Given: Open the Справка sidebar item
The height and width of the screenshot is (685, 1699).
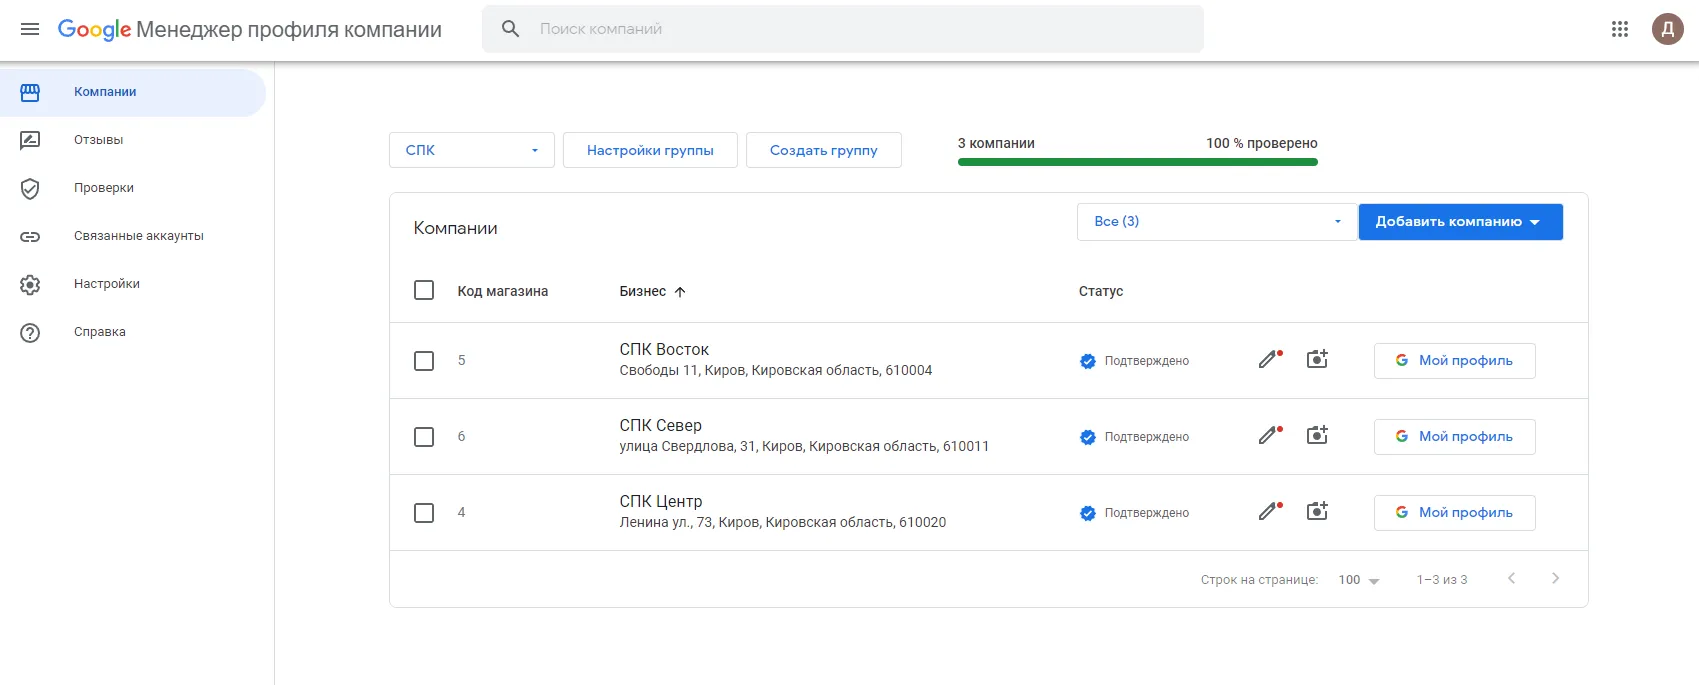Looking at the screenshot, I should [x=133, y=332].
